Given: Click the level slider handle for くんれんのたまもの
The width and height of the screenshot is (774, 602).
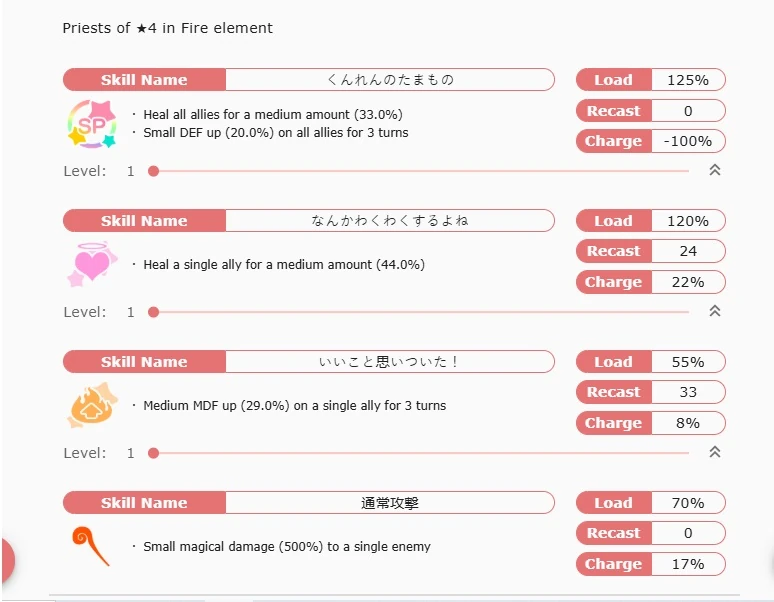Looking at the screenshot, I should 154,171.
